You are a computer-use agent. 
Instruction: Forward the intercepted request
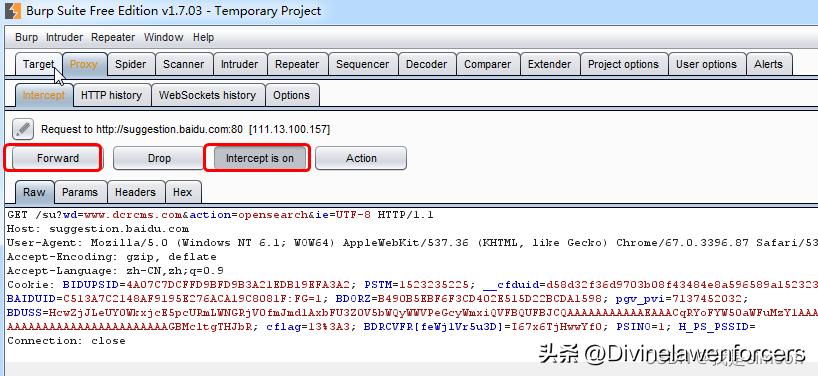click(58, 158)
